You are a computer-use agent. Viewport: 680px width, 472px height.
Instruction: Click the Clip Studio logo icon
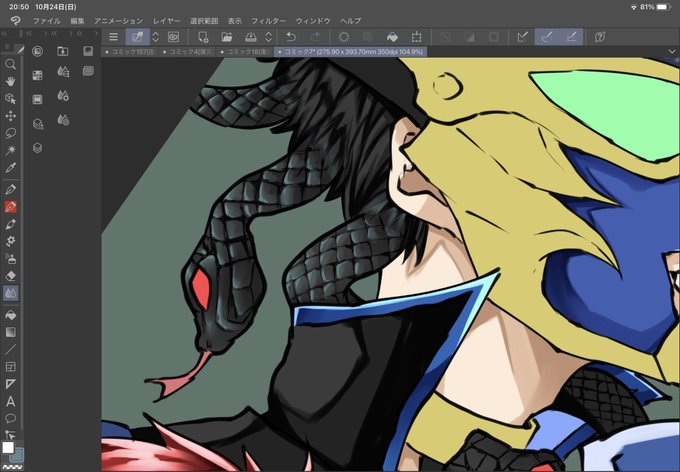pyautogui.click(x=15, y=20)
